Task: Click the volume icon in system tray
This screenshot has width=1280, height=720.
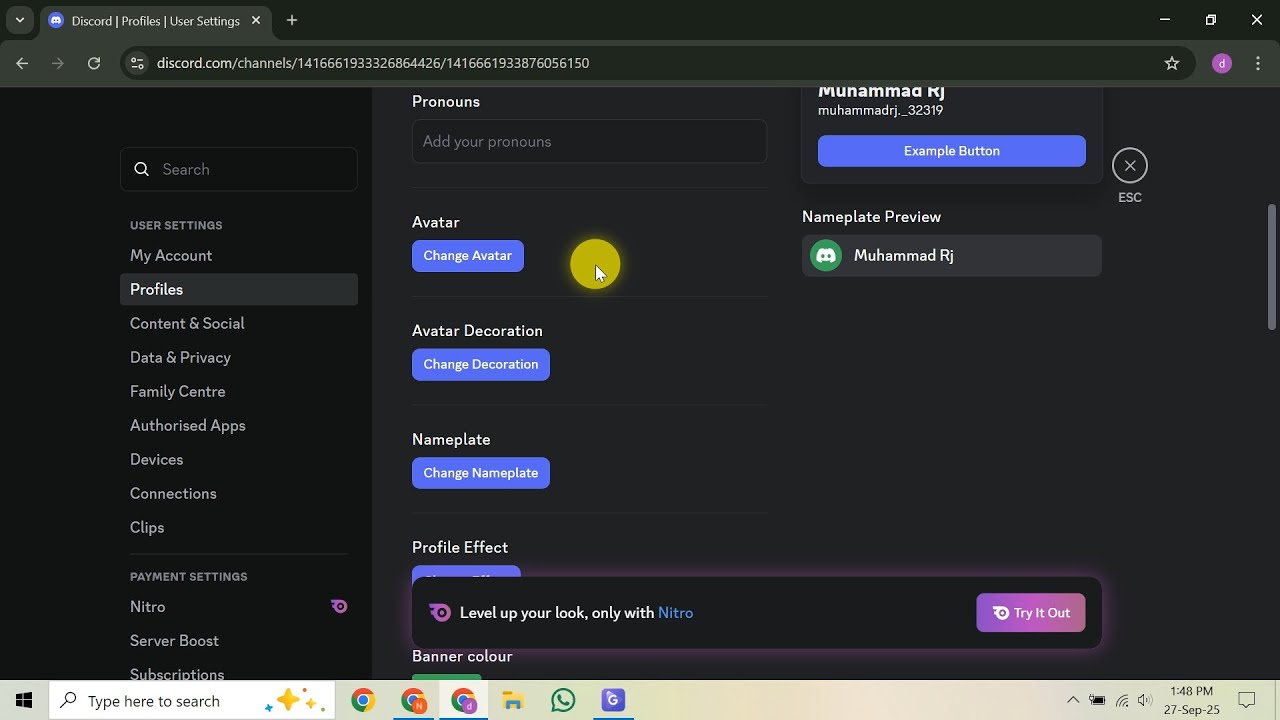Action: tap(1145, 701)
